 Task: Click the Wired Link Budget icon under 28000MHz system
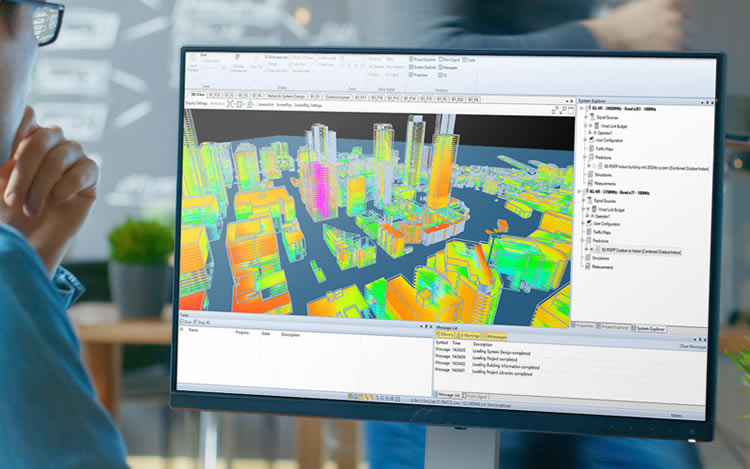coord(596,126)
